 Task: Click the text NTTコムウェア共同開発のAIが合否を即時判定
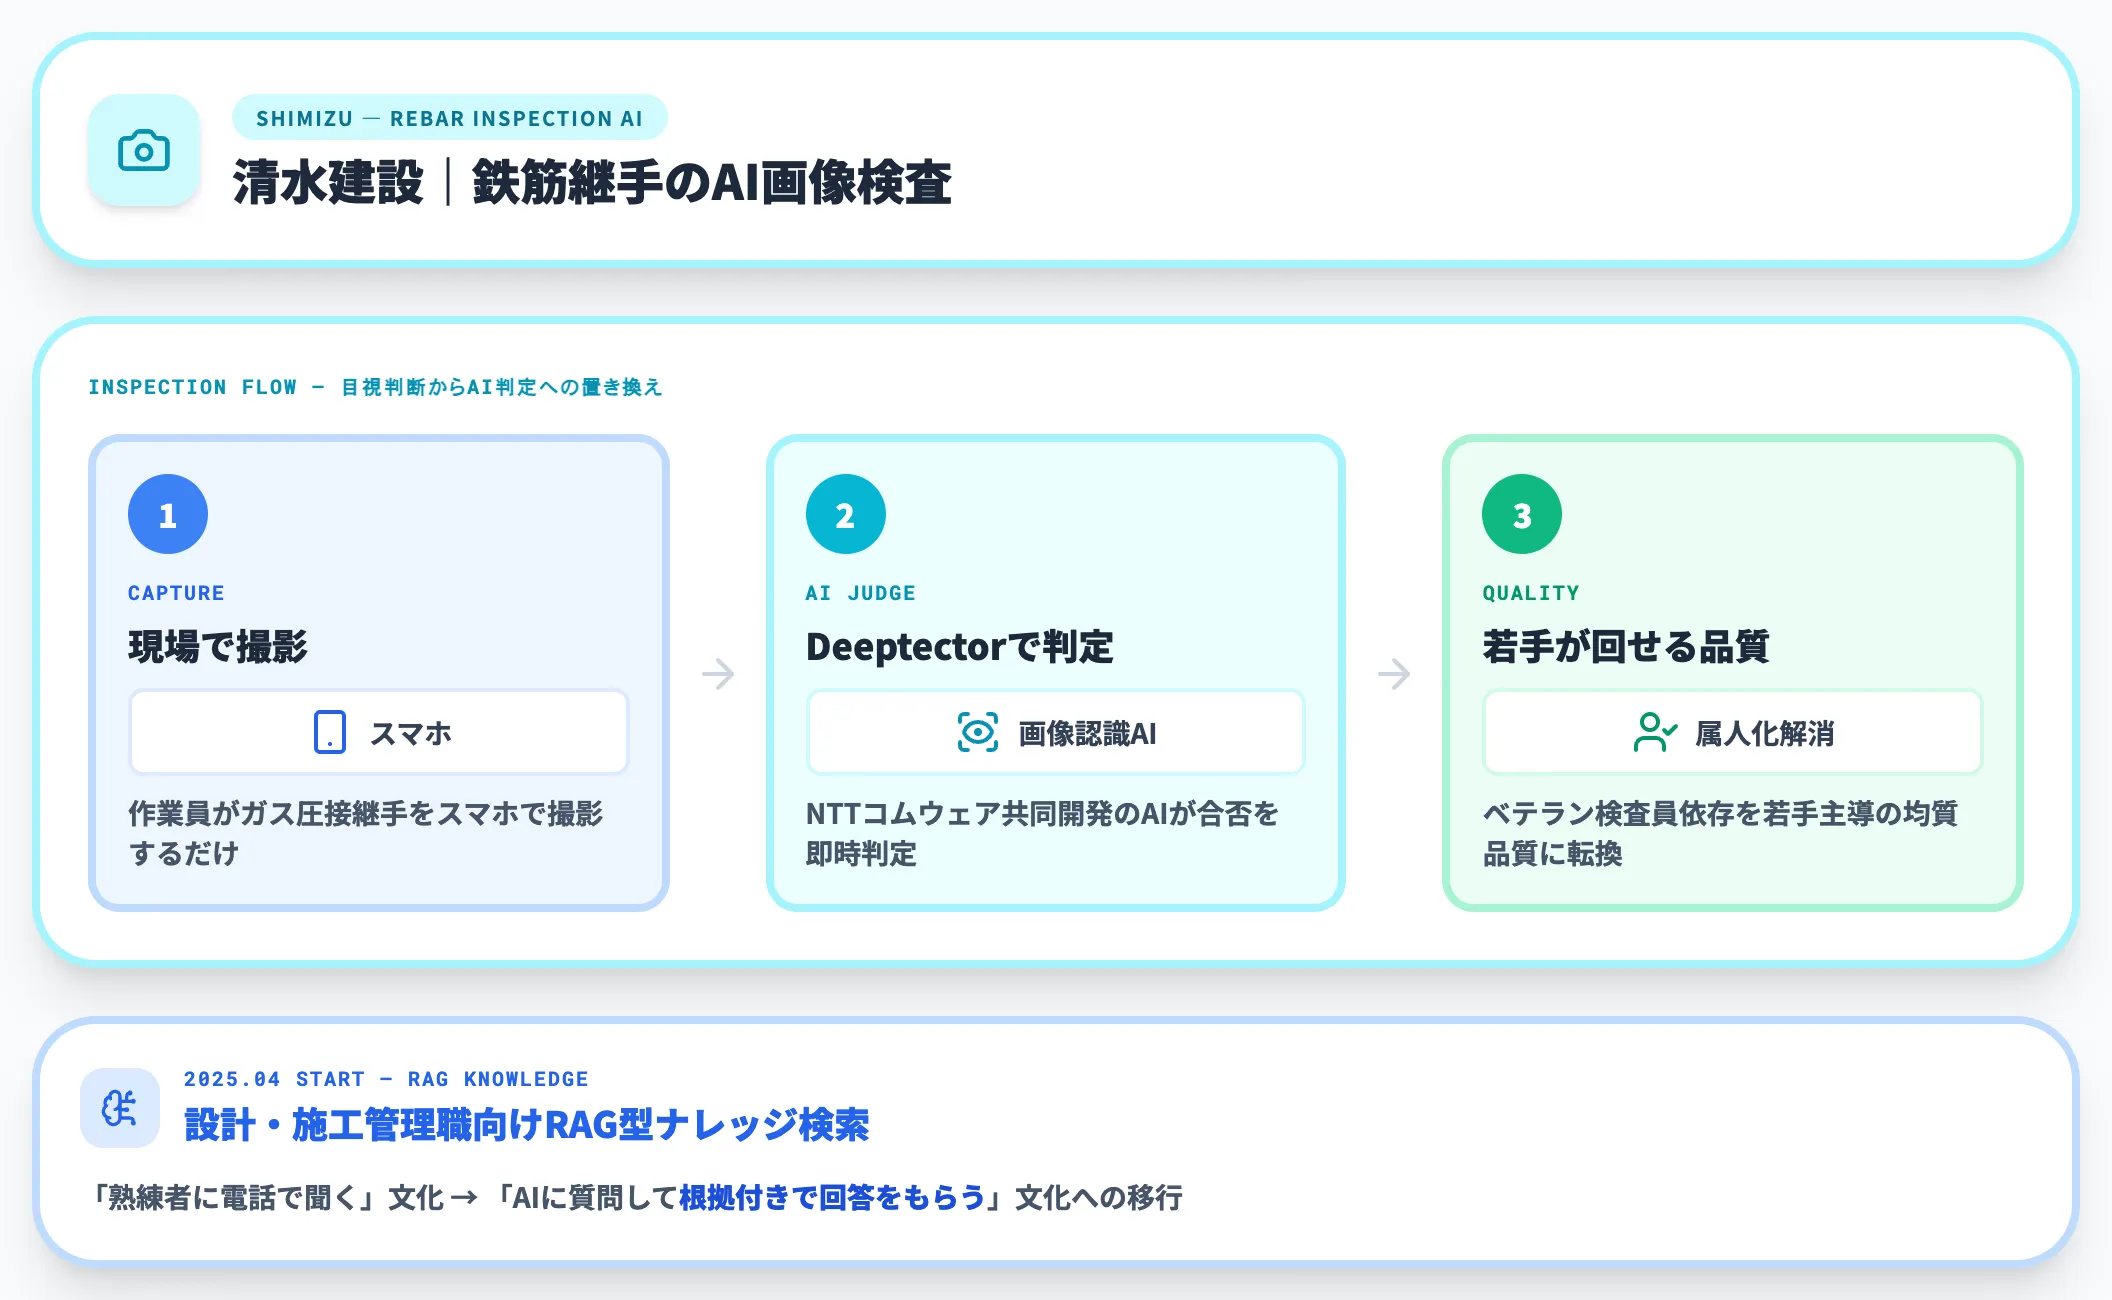[x=1042, y=833]
